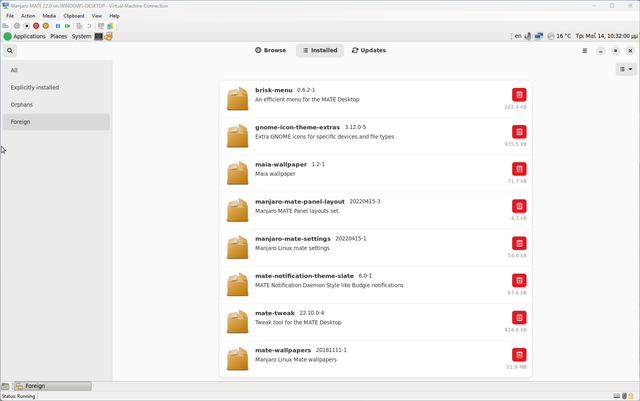Screen dimensions: 640x401
Task: Select the All filter in sidebar
Action: point(56,70)
